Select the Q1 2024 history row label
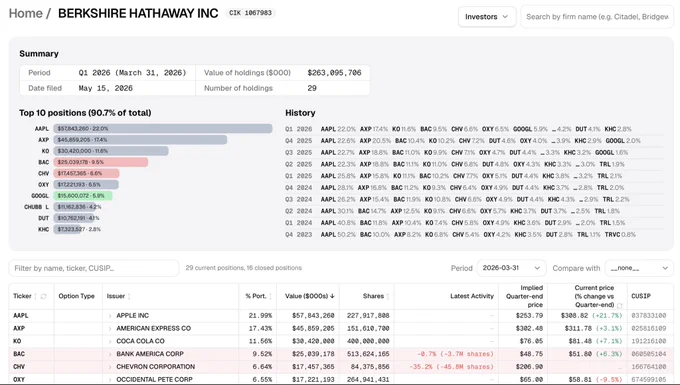This screenshot has width=680, height=385. (298, 223)
